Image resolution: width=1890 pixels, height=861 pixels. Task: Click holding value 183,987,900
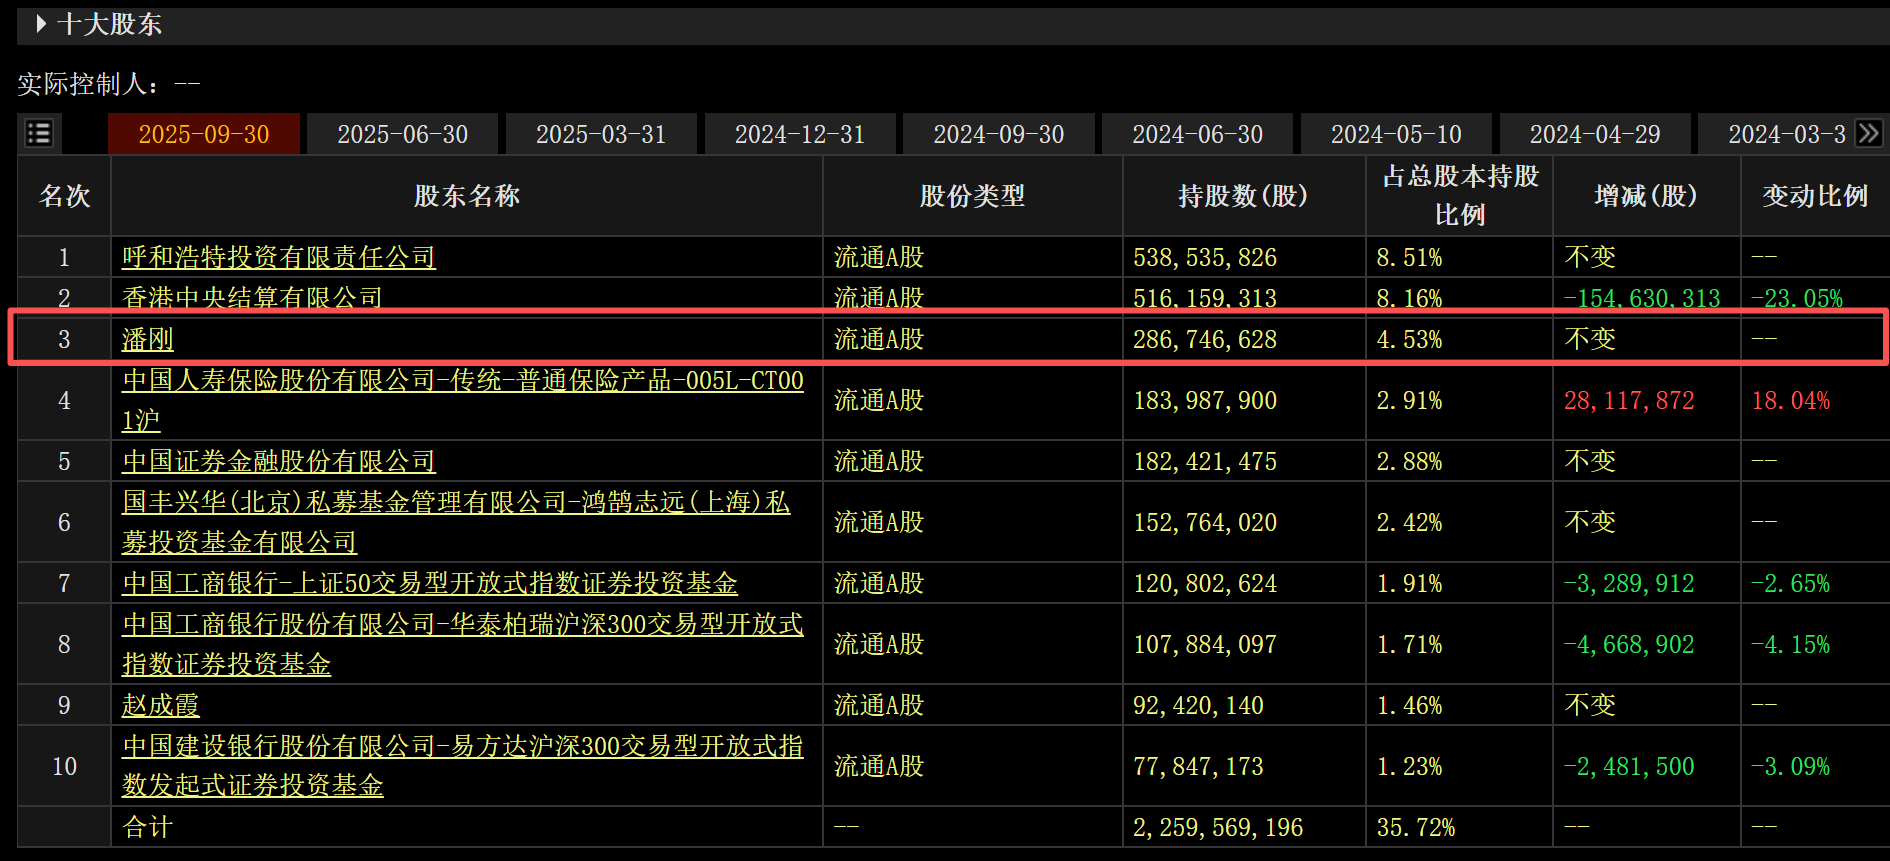click(1205, 400)
